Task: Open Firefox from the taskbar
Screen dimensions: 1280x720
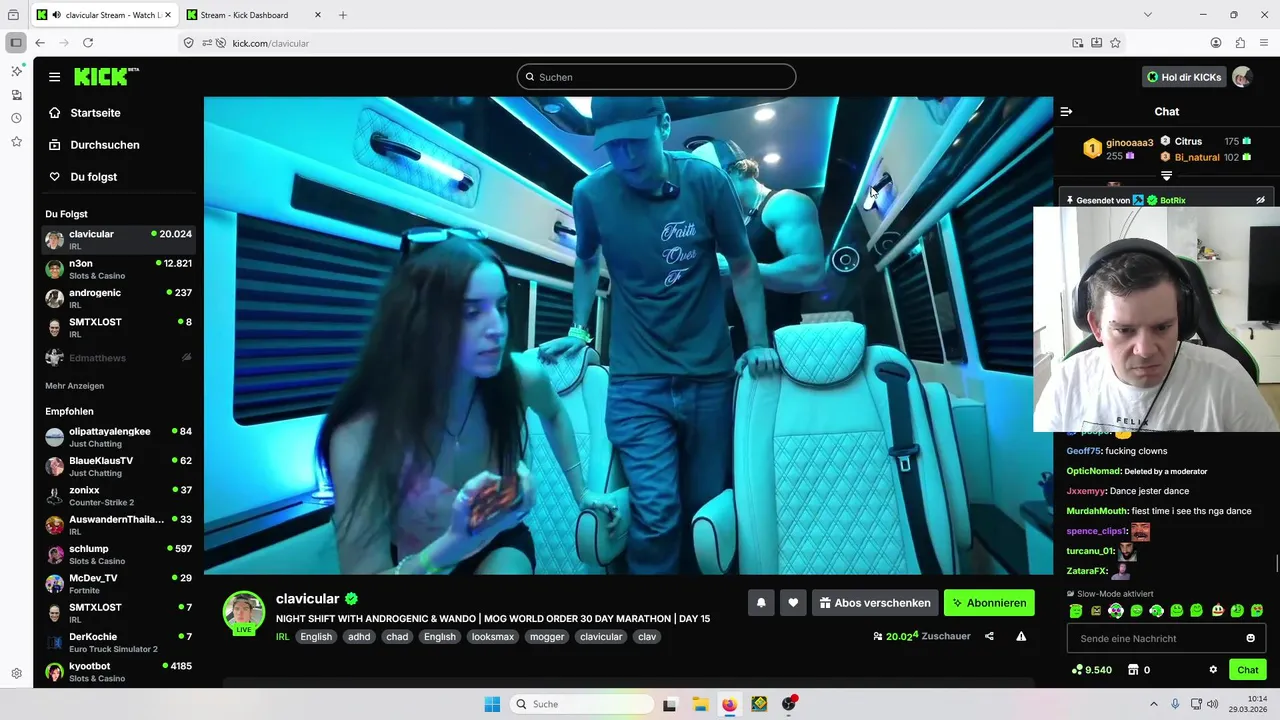Action: click(729, 704)
